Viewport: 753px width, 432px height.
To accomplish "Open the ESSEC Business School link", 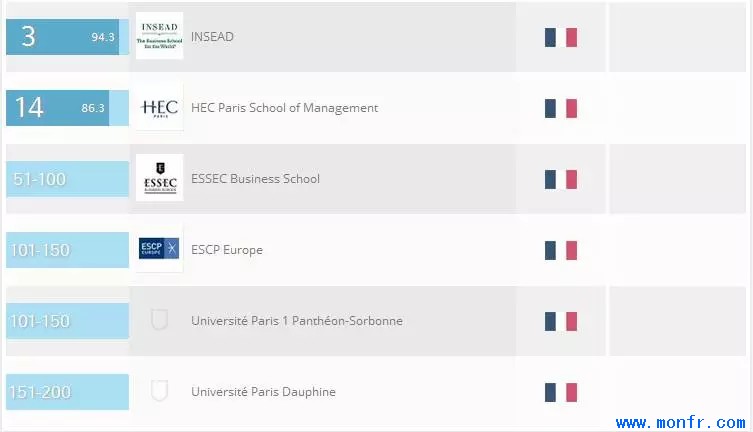I will coord(255,179).
